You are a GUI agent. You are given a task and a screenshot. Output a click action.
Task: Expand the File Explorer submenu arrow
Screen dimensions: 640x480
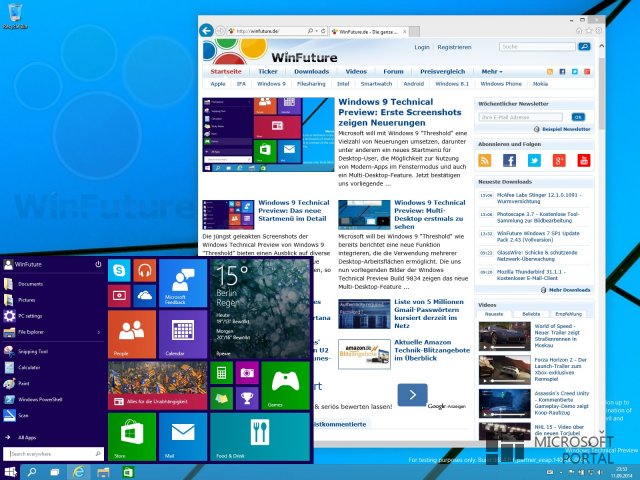point(99,332)
